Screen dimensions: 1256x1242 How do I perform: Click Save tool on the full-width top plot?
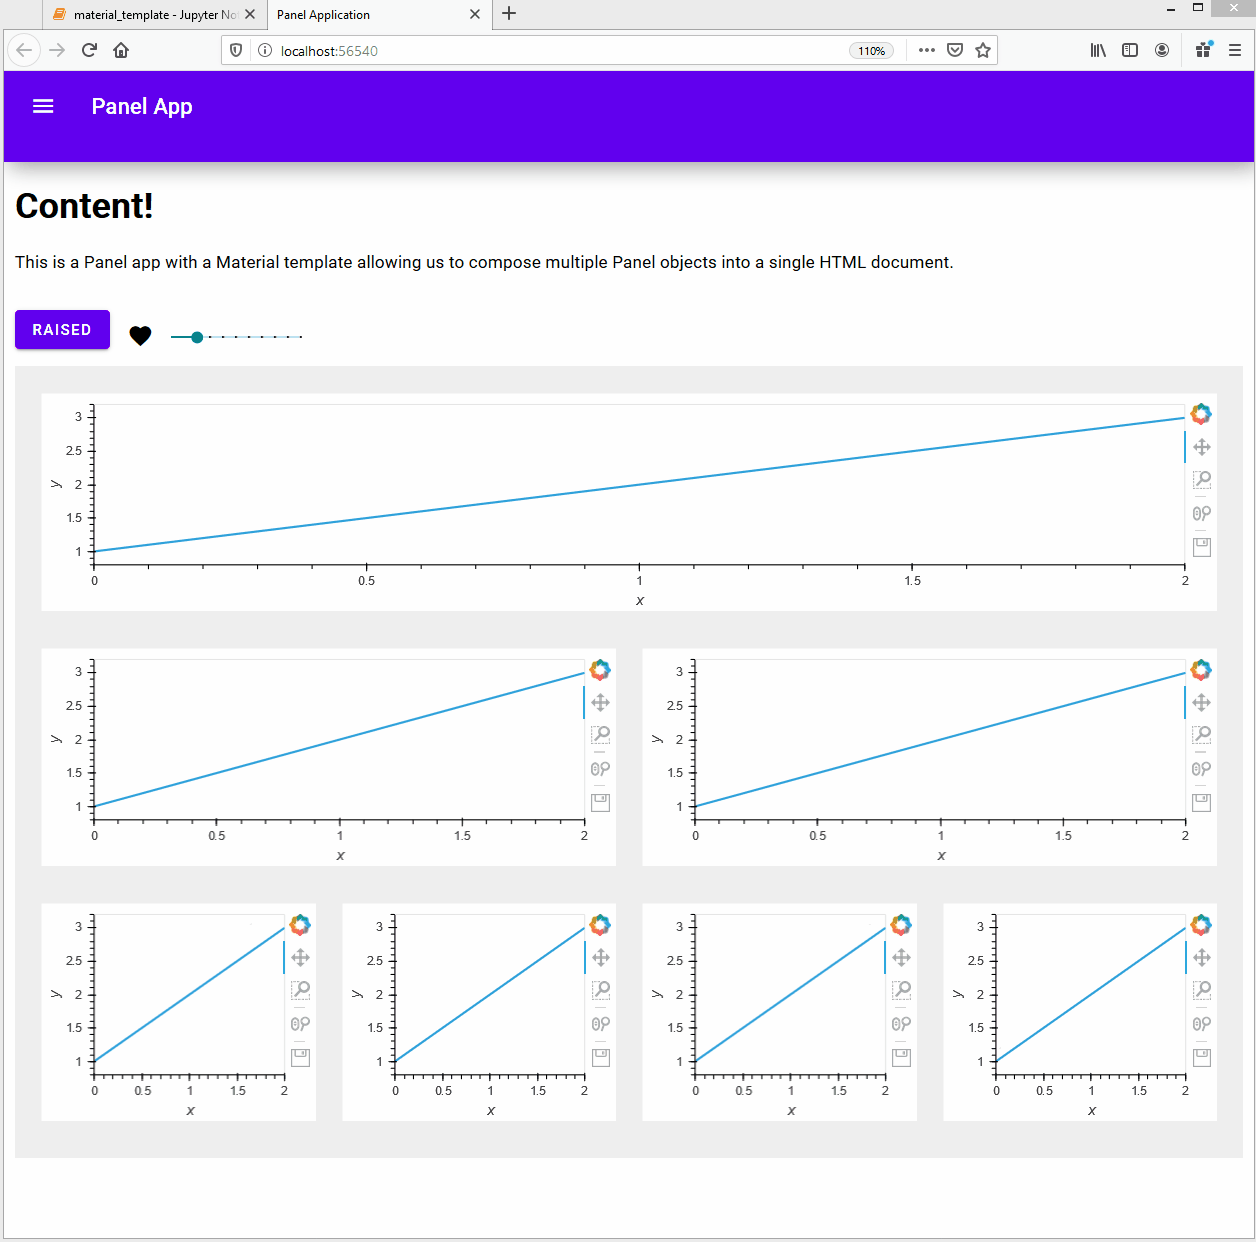pyautogui.click(x=1202, y=547)
